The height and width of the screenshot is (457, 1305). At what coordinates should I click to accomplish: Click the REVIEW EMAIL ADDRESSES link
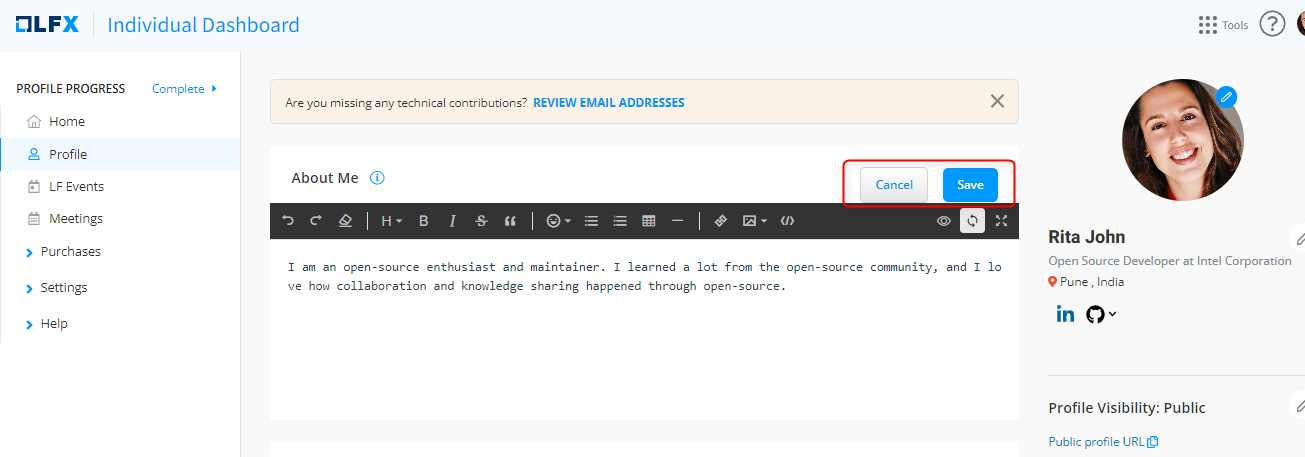[x=608, y=103]
